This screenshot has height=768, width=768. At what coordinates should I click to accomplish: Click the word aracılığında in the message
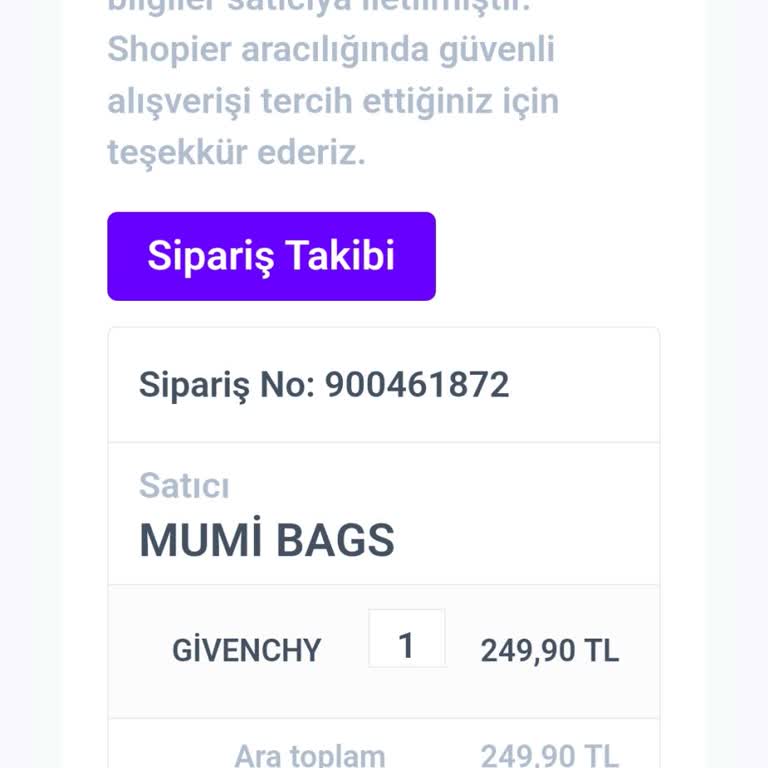click(x=319, y=49)
